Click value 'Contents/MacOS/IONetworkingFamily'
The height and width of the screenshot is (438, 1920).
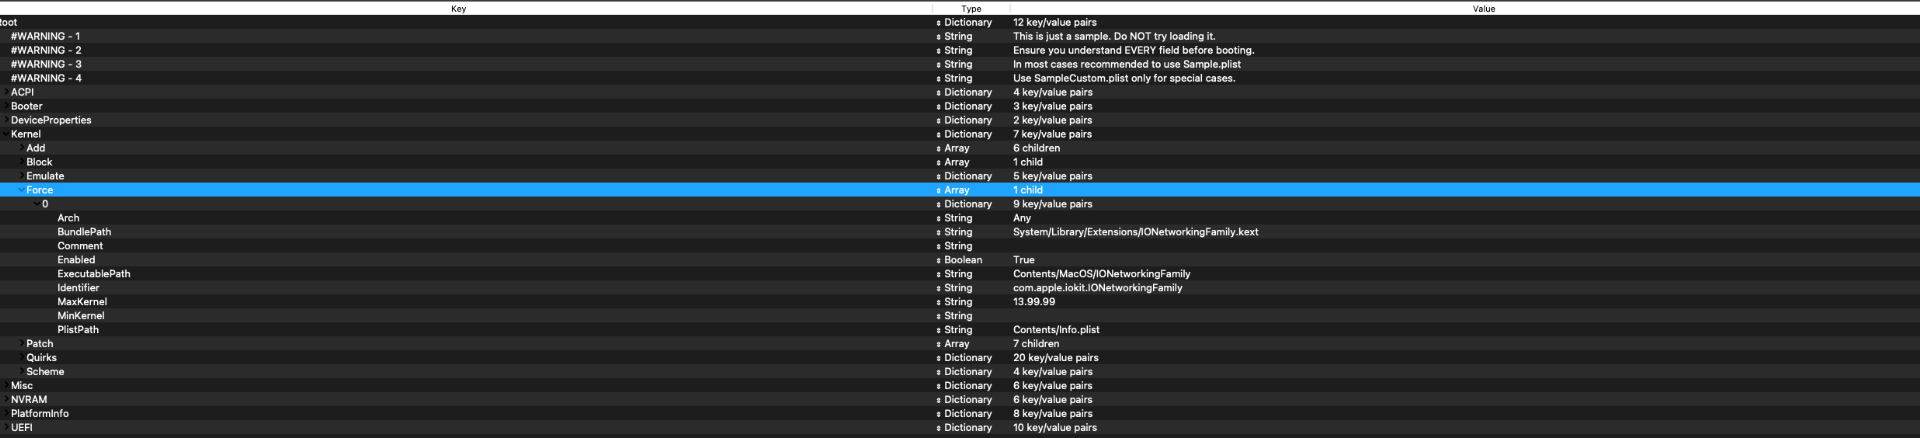point(1102,274)
